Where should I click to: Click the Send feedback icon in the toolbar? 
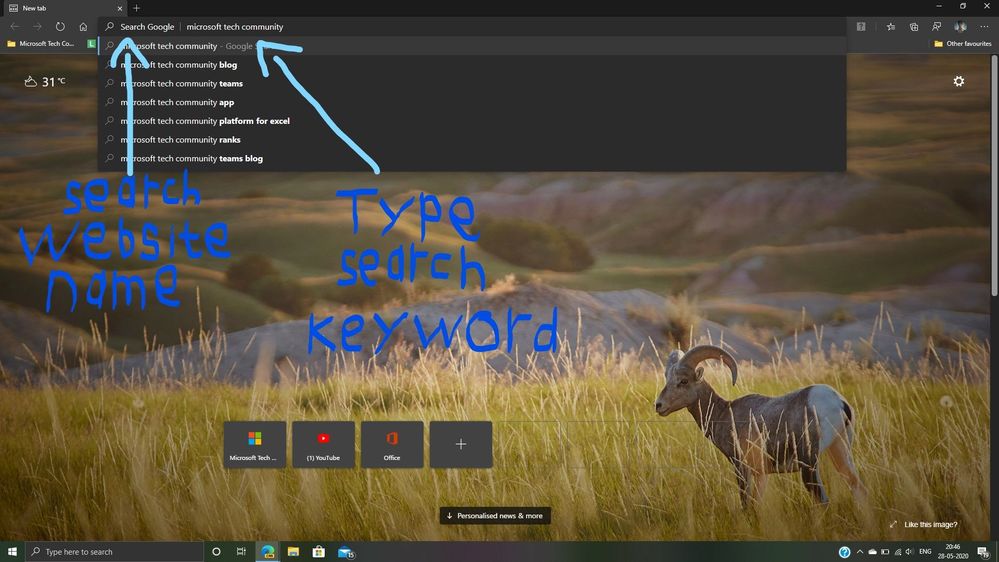click(937, 27)
